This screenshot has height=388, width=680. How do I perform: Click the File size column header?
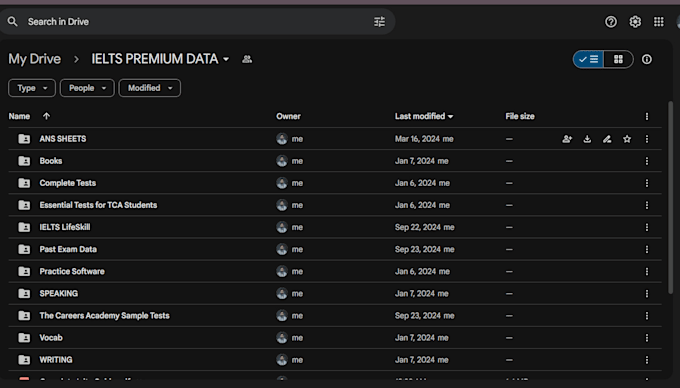click(520, 116)
